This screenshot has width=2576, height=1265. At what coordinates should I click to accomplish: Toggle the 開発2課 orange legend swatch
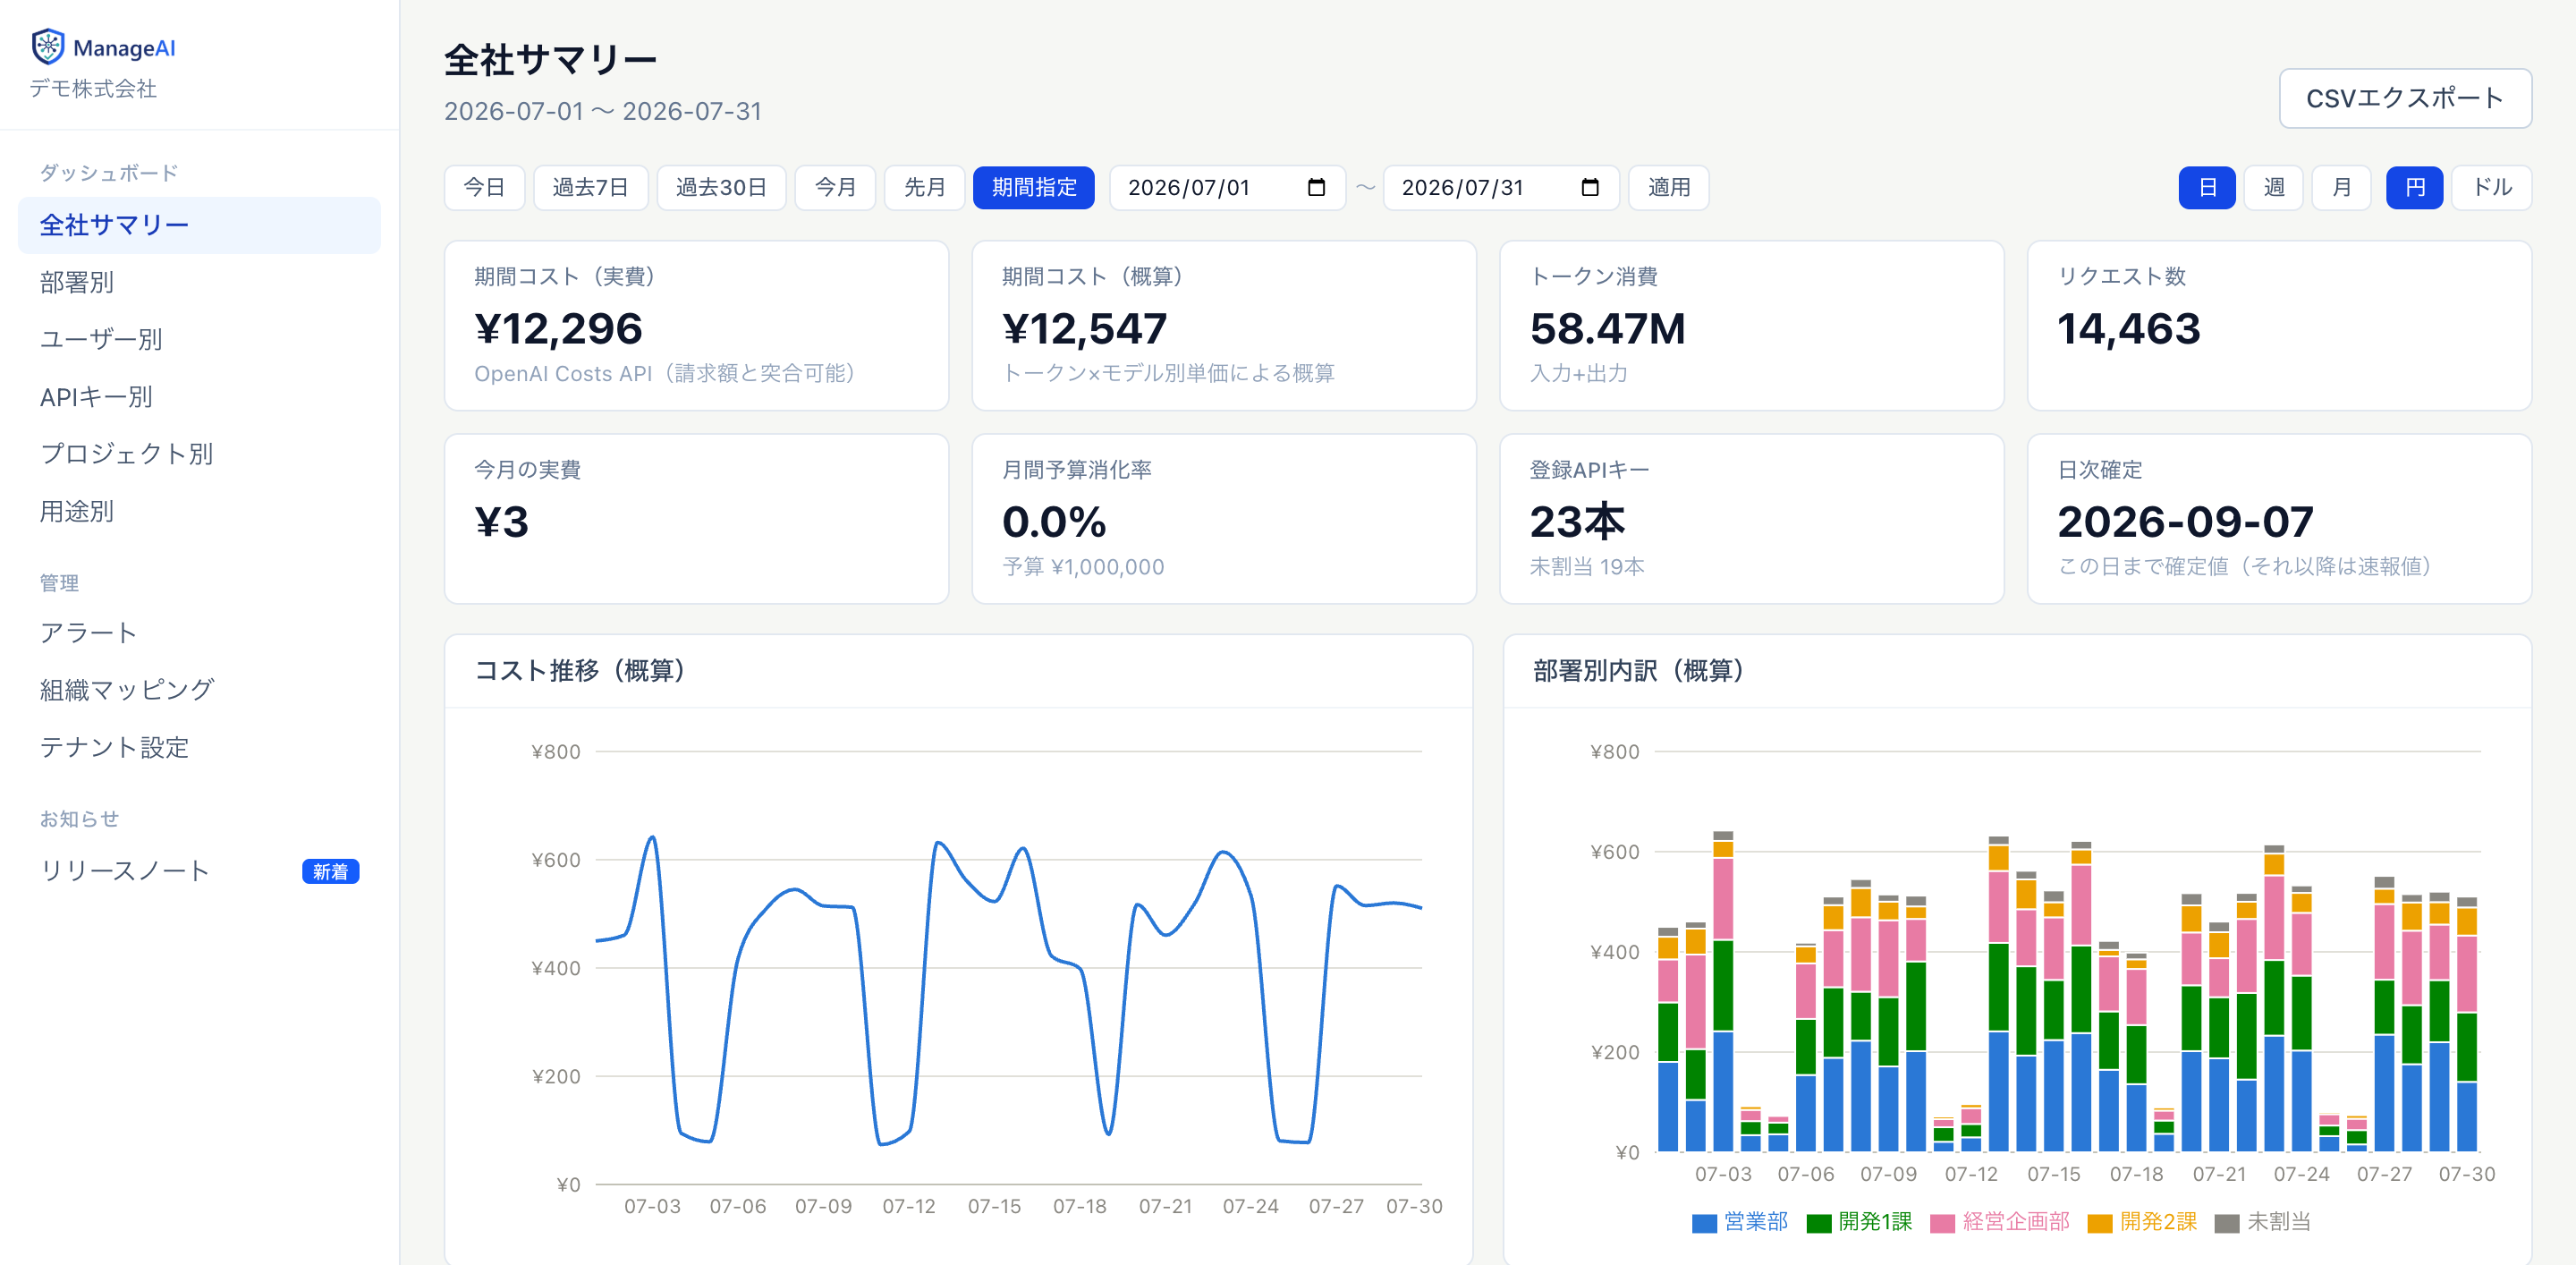click(x=2100, y=1223)
